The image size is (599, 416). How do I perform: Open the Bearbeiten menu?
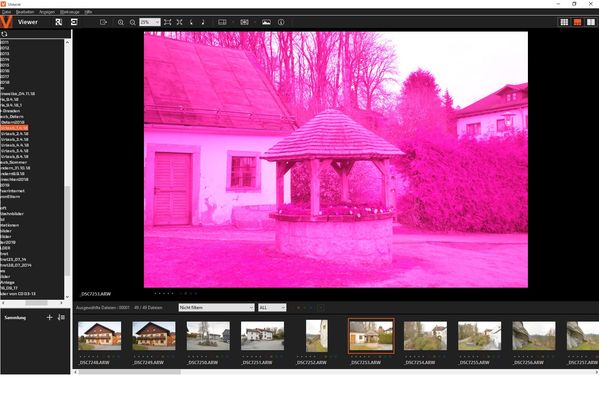point(25,12)
